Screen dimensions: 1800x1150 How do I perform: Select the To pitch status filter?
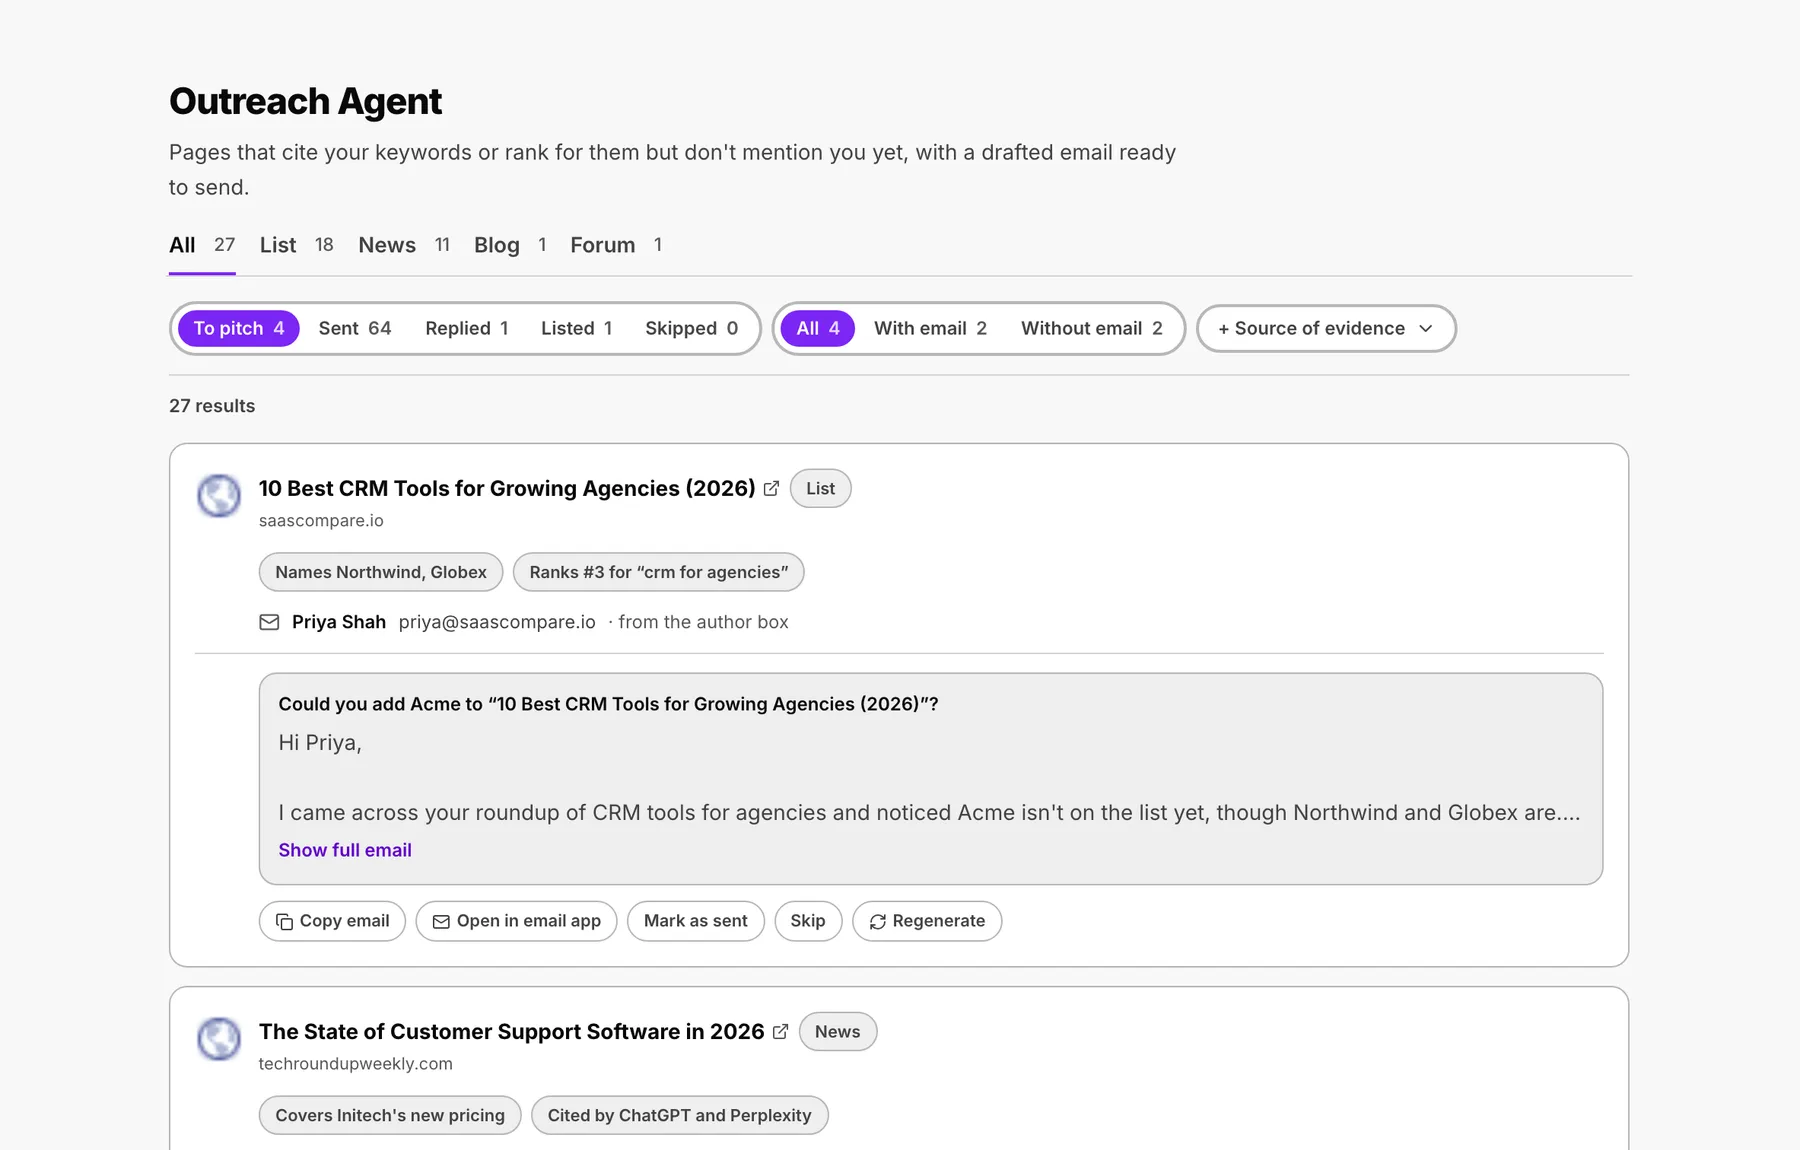[239, 328]
